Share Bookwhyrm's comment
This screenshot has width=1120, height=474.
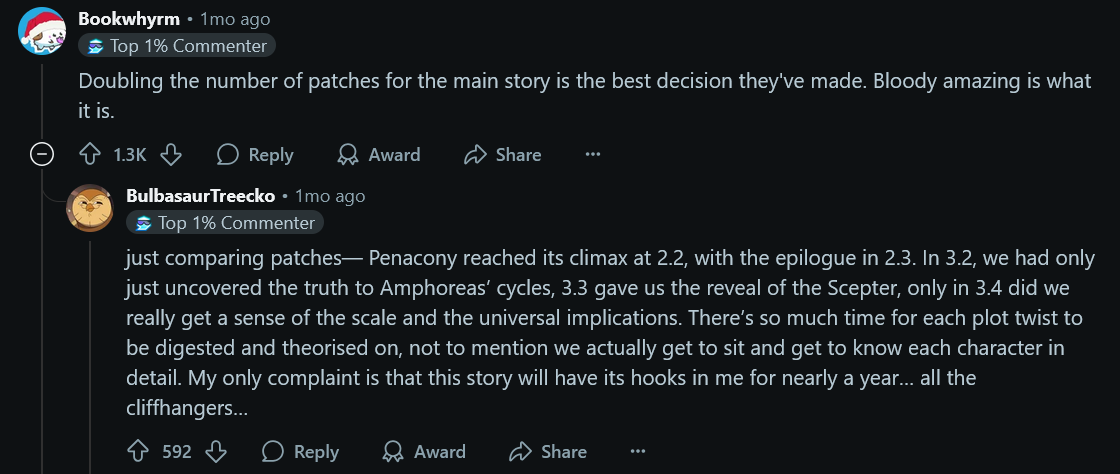tap(503, 155)
